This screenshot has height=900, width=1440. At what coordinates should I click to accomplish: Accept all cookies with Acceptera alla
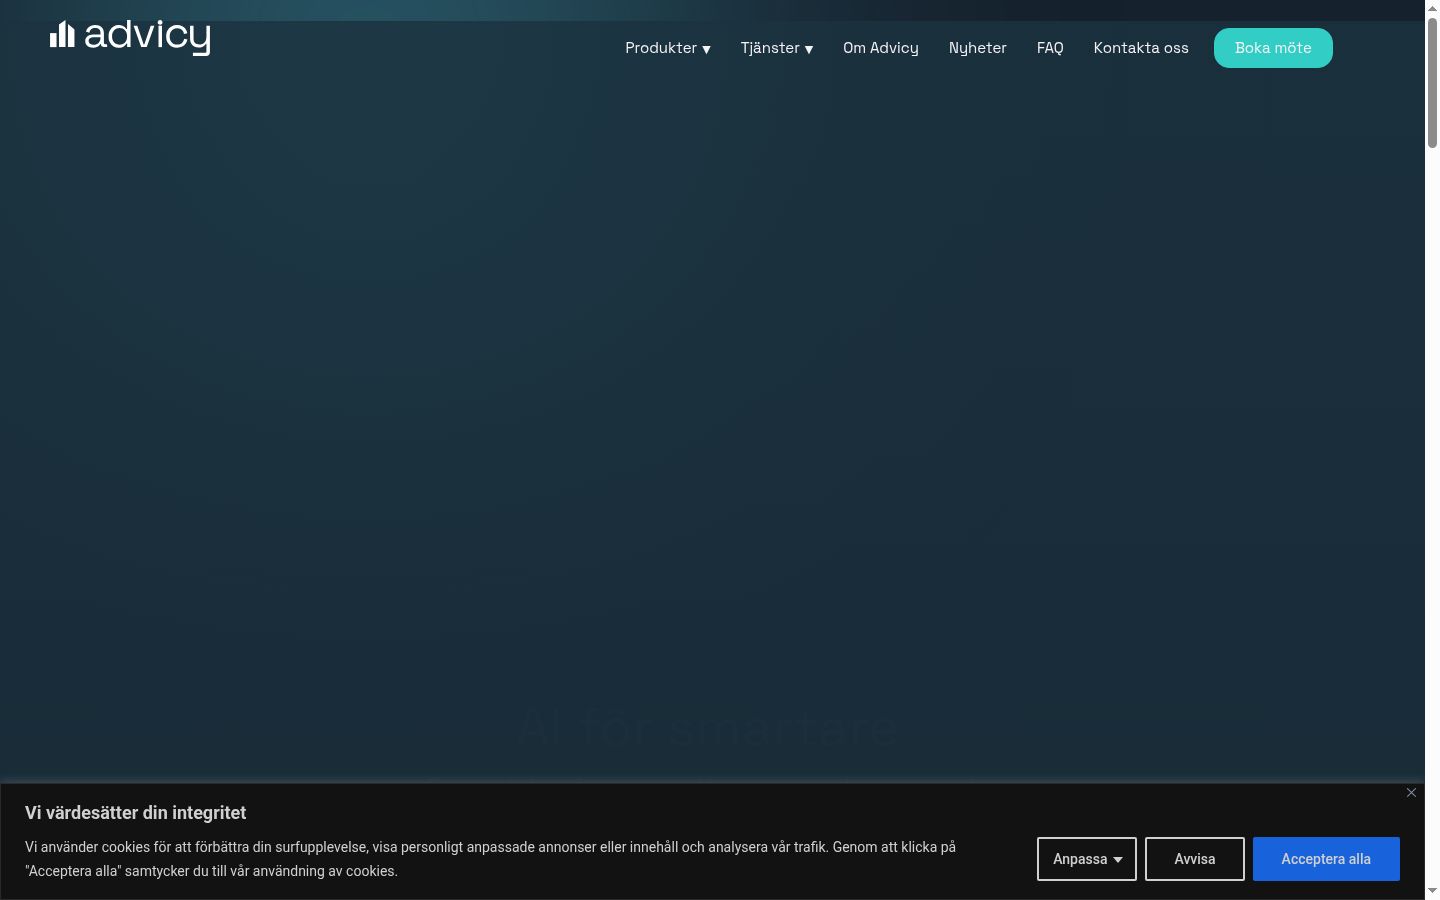(x=1326, y=859)
